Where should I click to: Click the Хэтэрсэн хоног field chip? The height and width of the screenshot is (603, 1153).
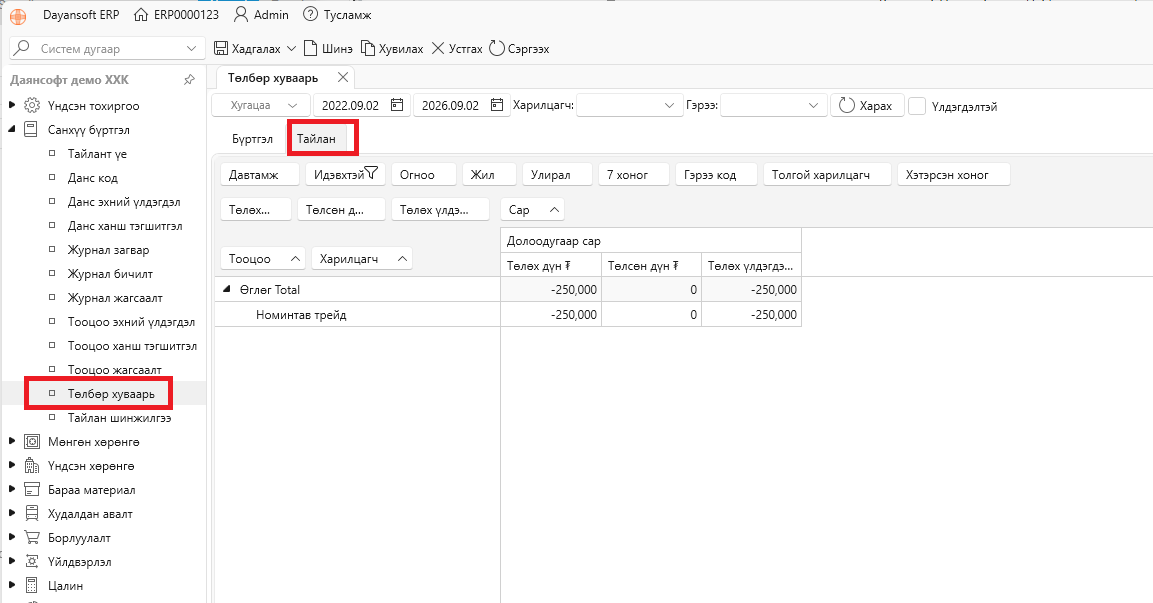[954, 175]
